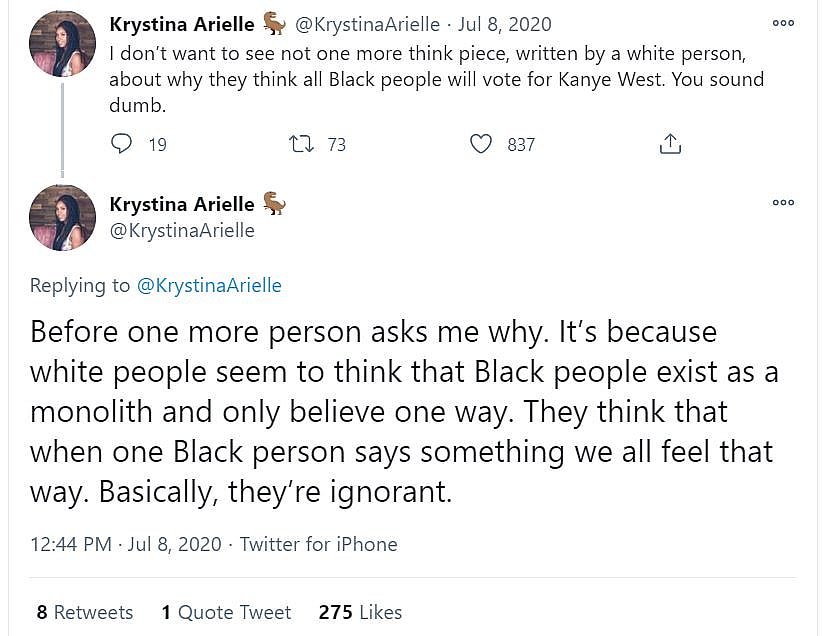Click the profile avatar on the reply tweet
This screenshot has height=636, width=823.
62,217
